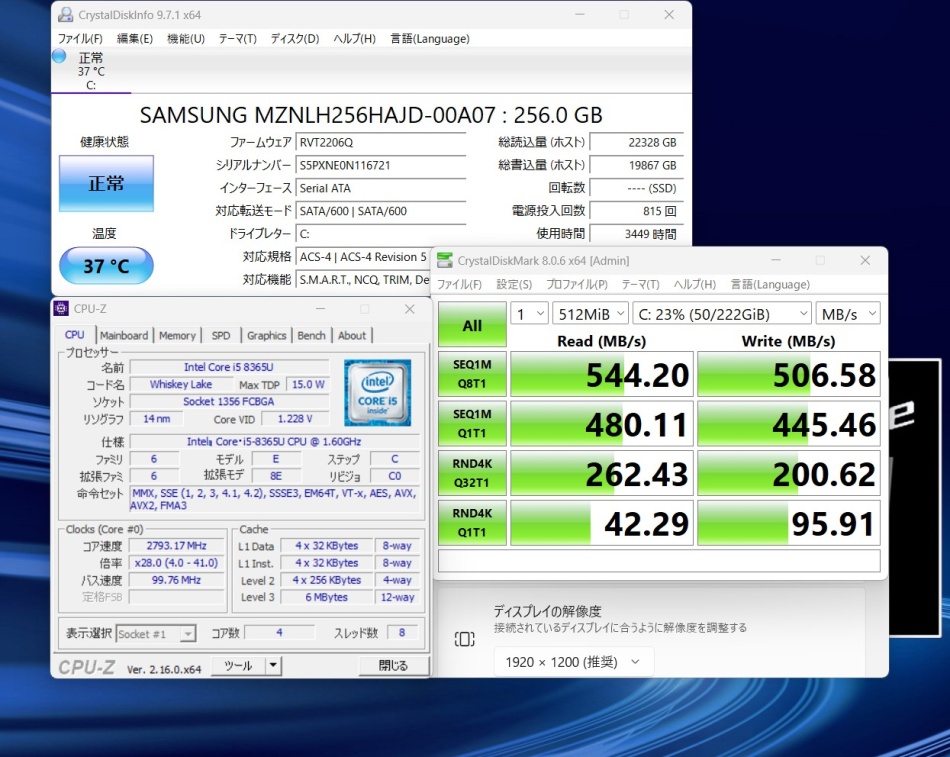Viewport: 950px width, 757px height.
Task: Click the 19867 GB total writes value
Action: [636, 165]
